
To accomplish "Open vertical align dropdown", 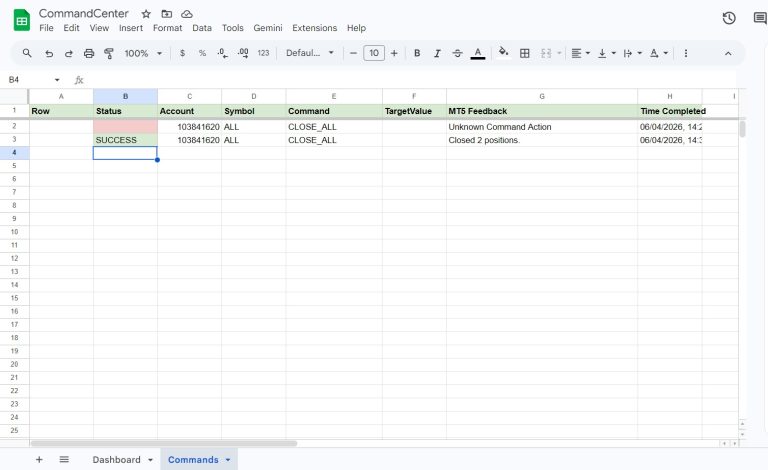I will 606,53.
